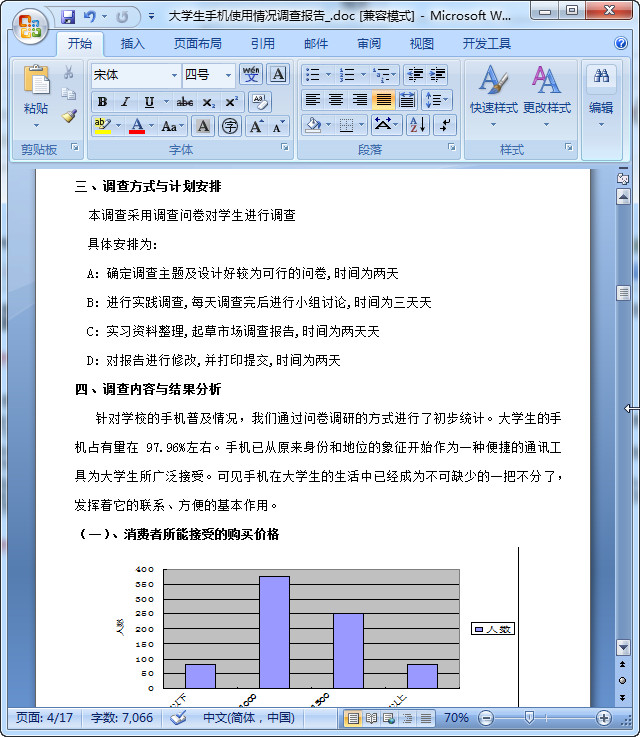640x737 pixels.
Task: Click the proofing check status icon
Action: 178,718
